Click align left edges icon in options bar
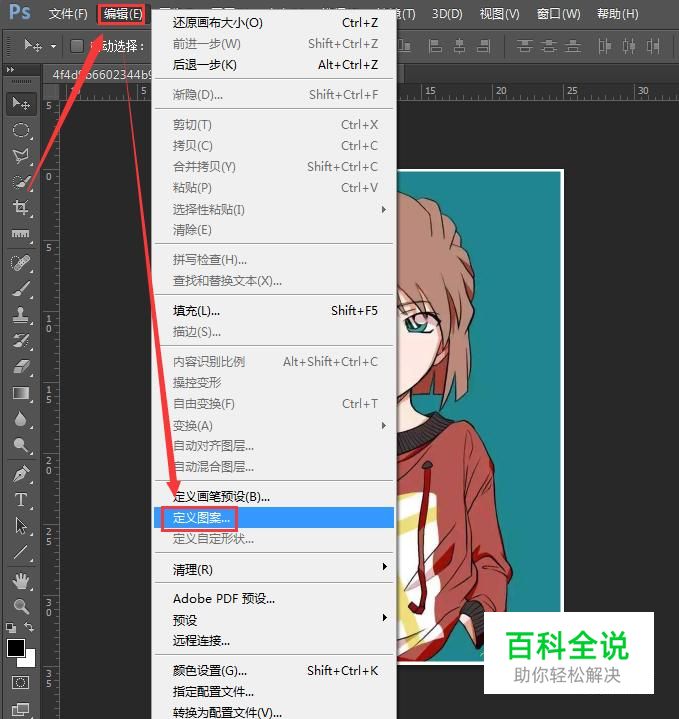Screen dimensions: 679x719 tap(435, 46)
